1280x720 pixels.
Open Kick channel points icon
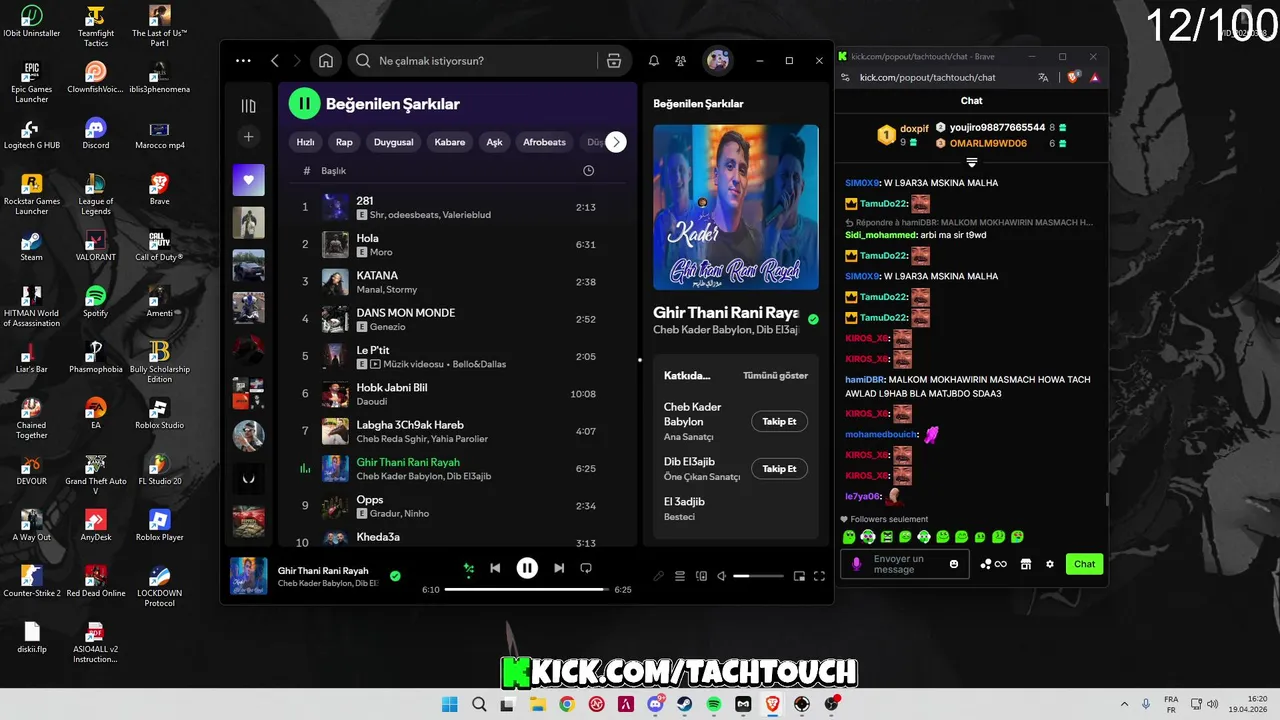pos(993,564)
